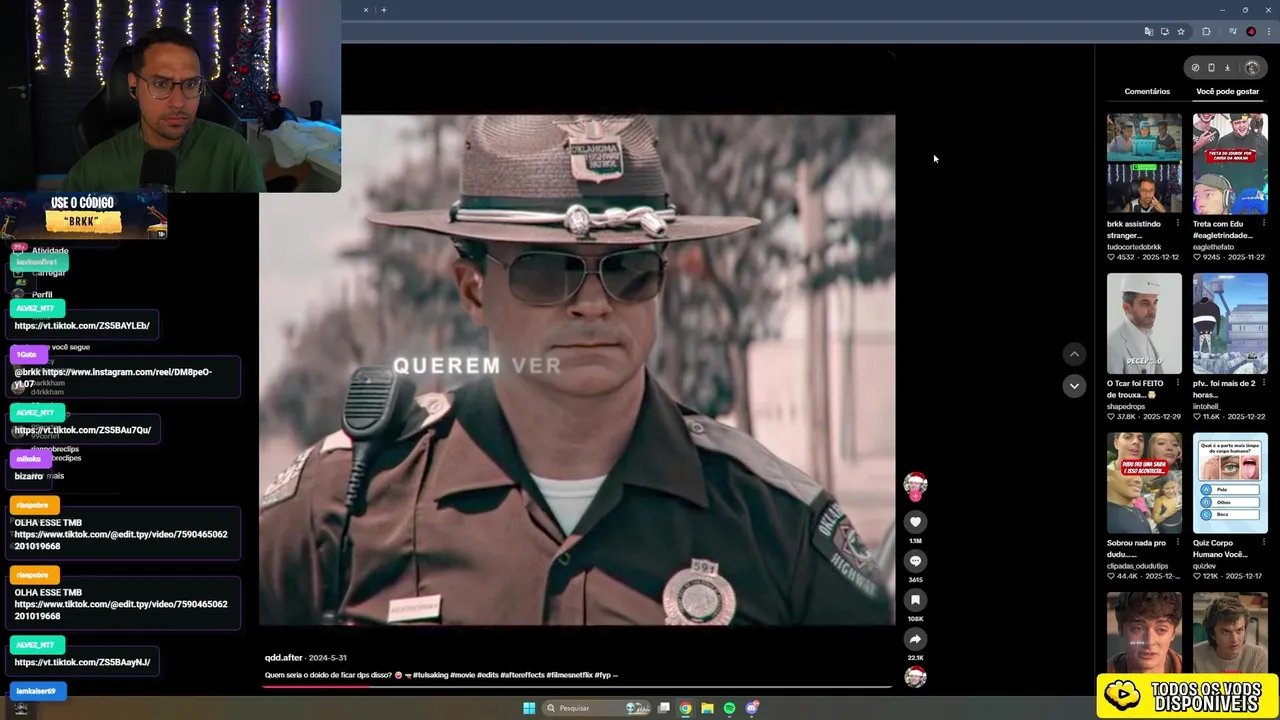Switch to the Você pode gostar tab
Image resolution: width=1280 pixels, height=720 pixels.
[1227, 91]
